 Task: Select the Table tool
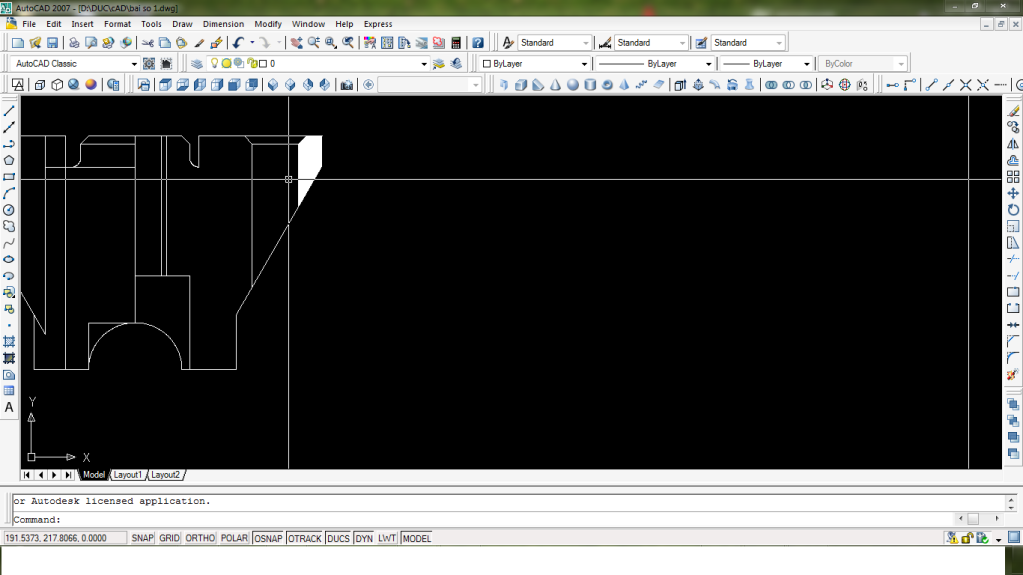(9, 391)
